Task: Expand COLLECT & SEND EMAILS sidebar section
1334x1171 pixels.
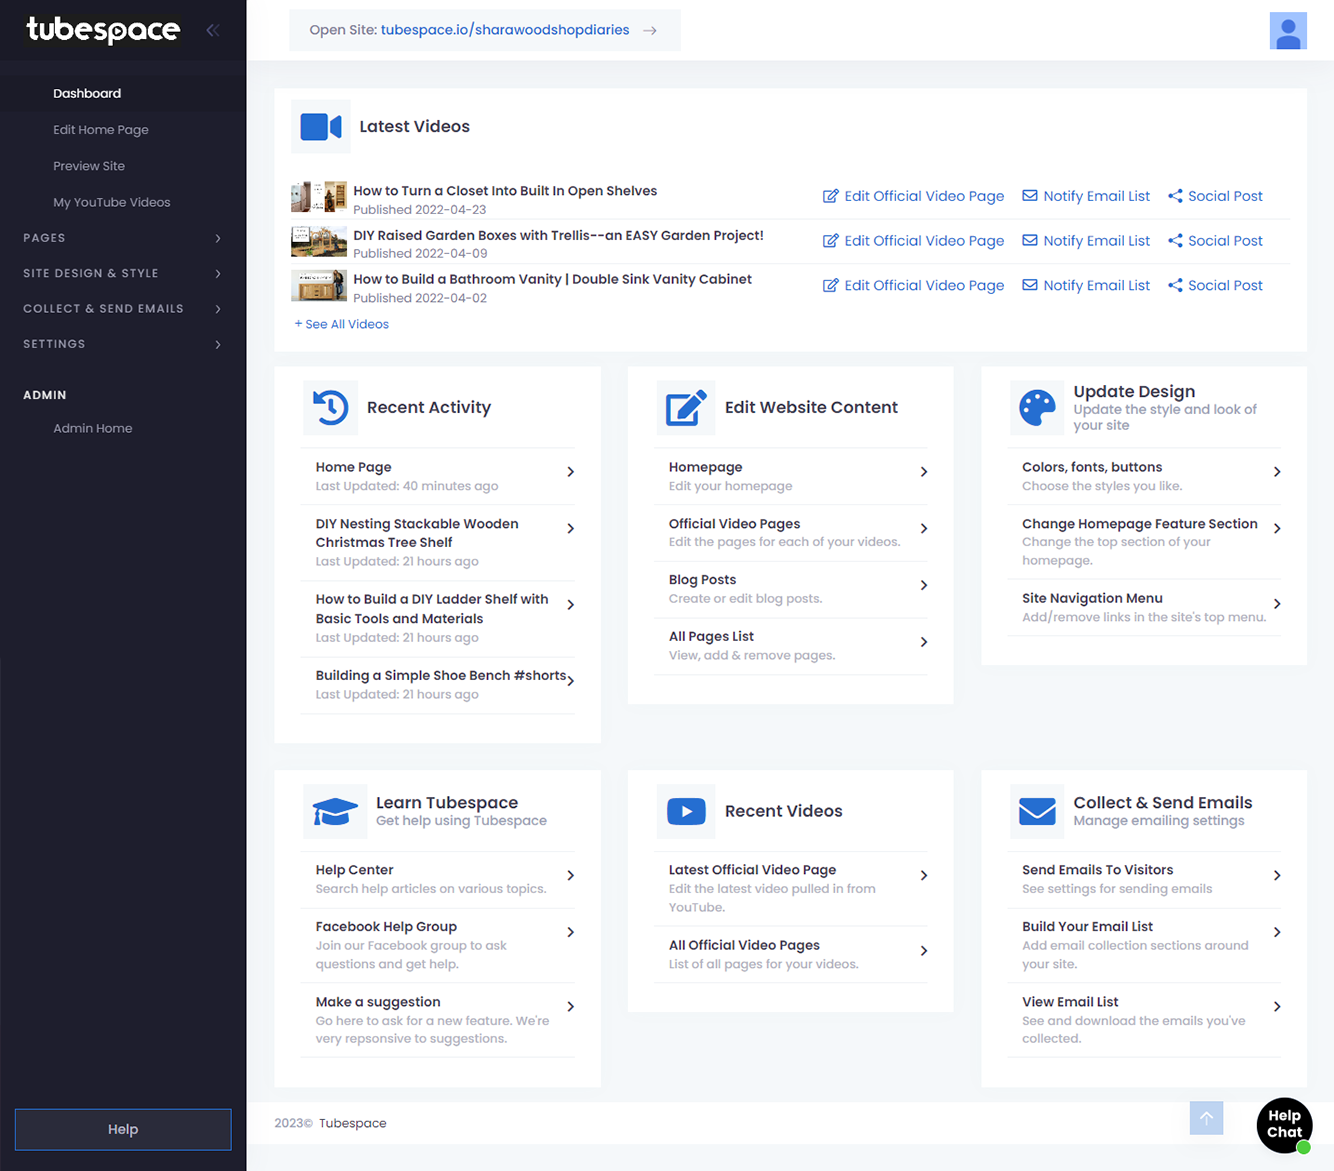Action: (123, 309)
